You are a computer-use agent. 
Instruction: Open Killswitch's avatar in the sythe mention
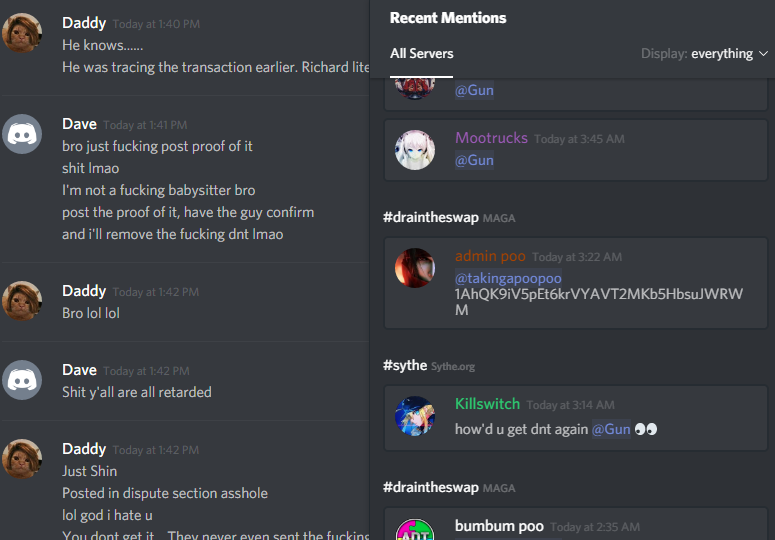(x=415, y=415)
